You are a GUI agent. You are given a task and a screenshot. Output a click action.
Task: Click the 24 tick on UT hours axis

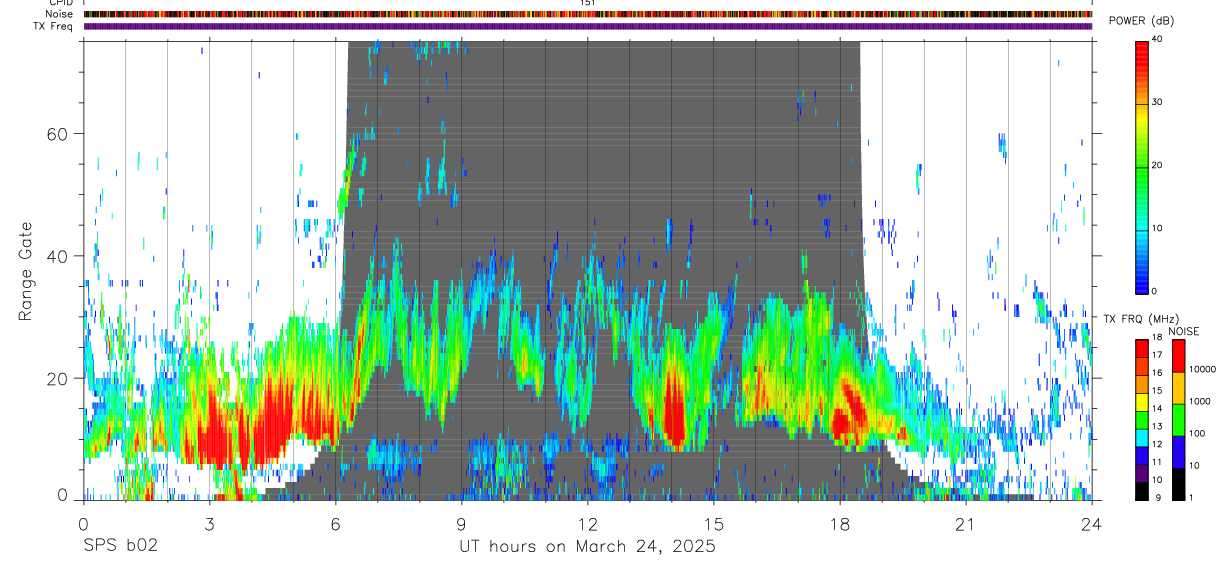(1091, 523)
